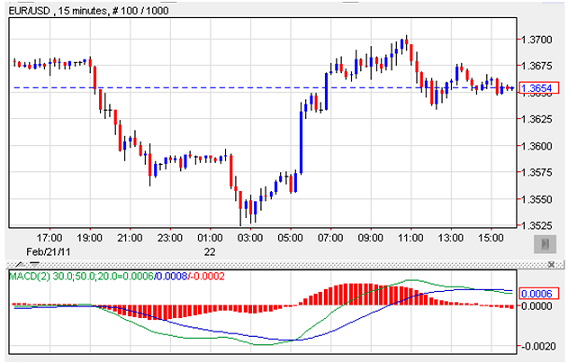Click the 1.3625 price axis label
The image size is (568, 364).
536,119
